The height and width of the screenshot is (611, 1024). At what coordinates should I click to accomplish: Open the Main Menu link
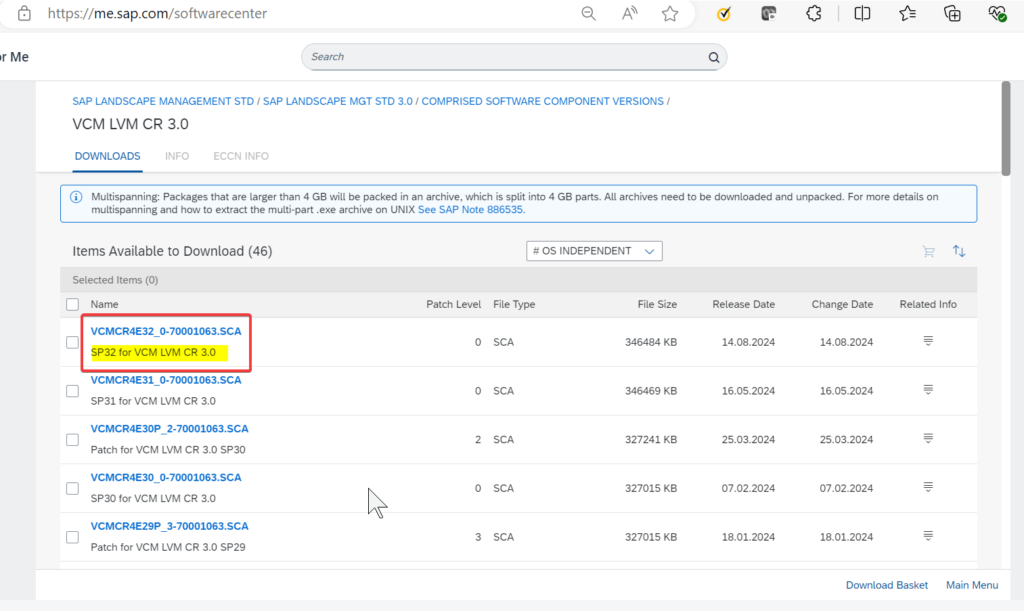(972, 585)
